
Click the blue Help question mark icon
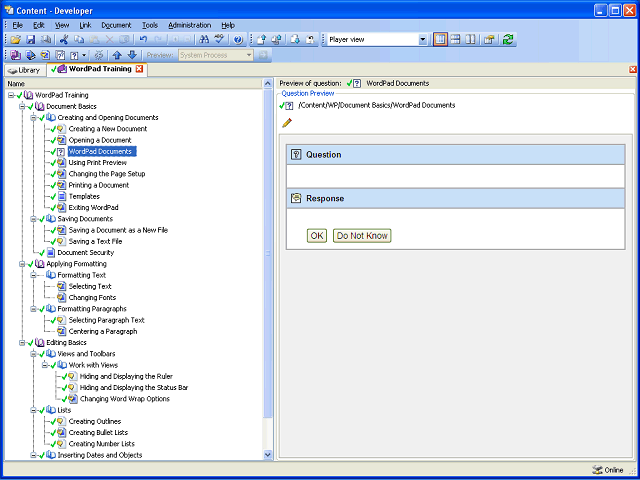tap(238, 40)
